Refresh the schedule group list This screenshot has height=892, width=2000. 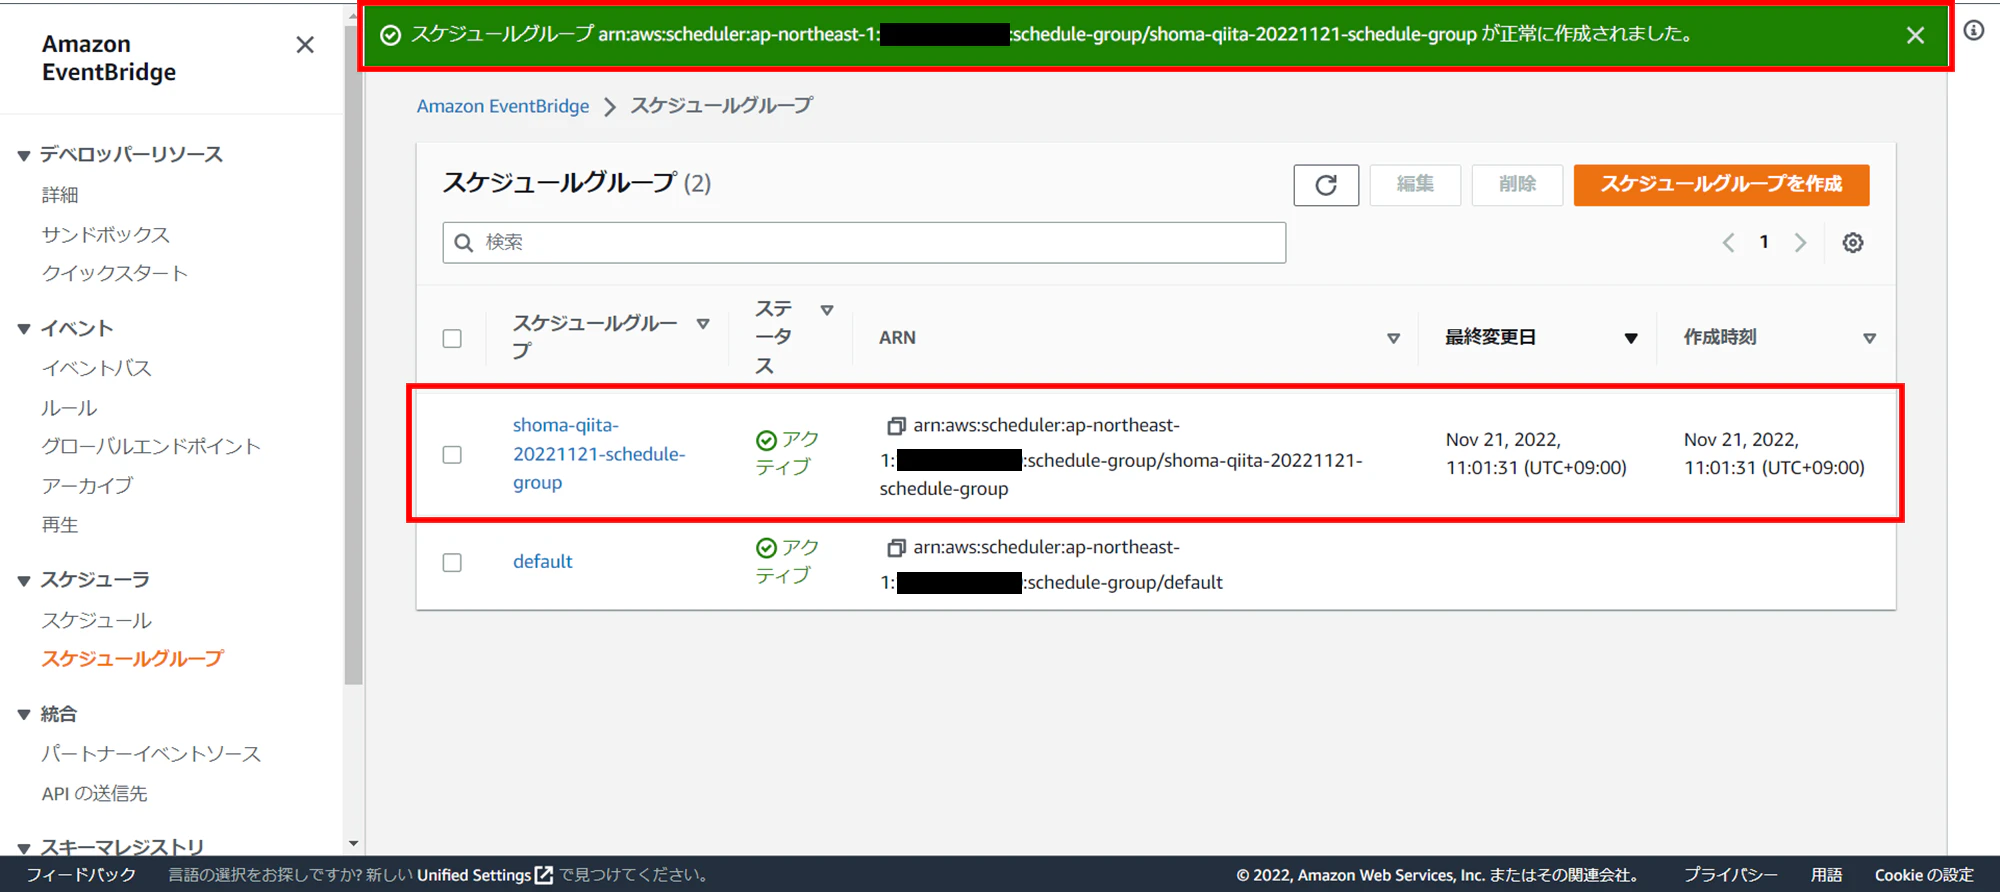[1326, 185]
